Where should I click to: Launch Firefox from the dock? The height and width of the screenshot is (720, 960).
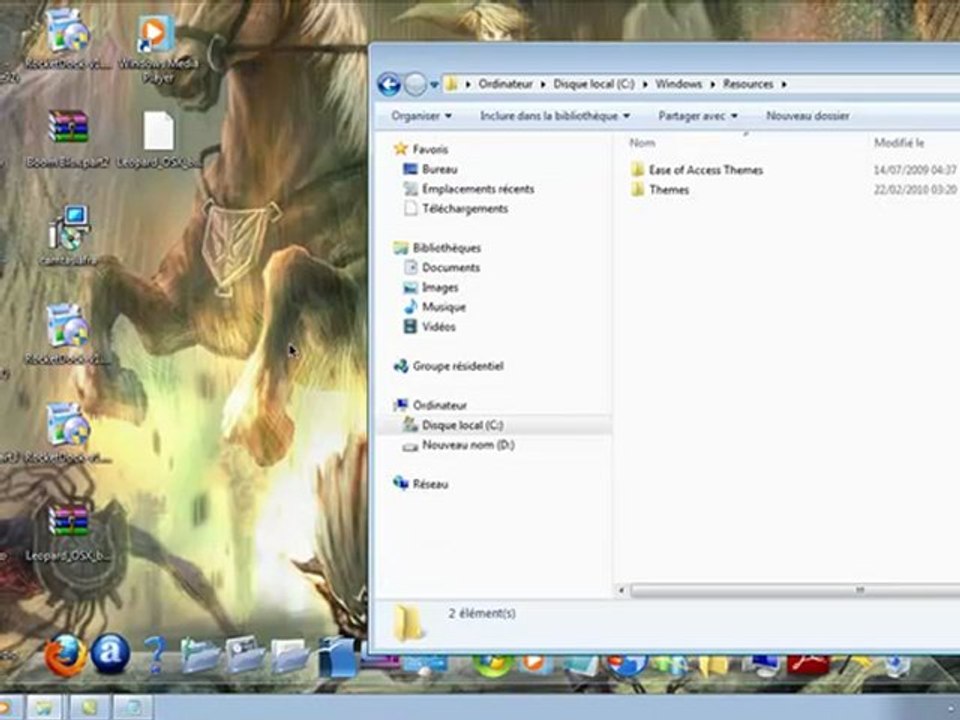pyautogui.click(x=65, y=654)
